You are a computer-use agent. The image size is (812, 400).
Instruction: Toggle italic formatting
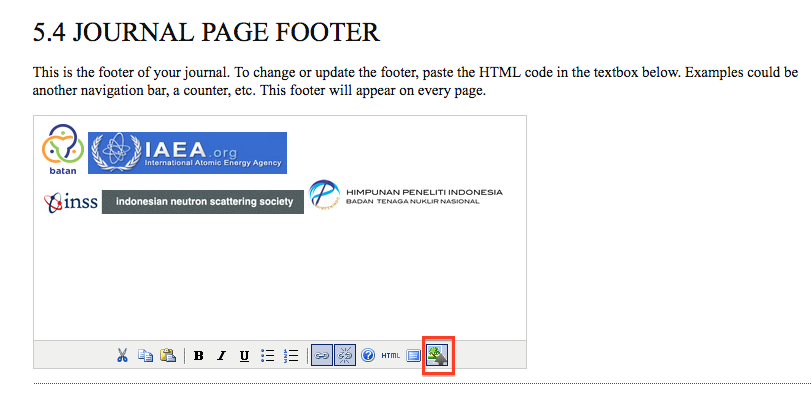click(x=221, y=355)
